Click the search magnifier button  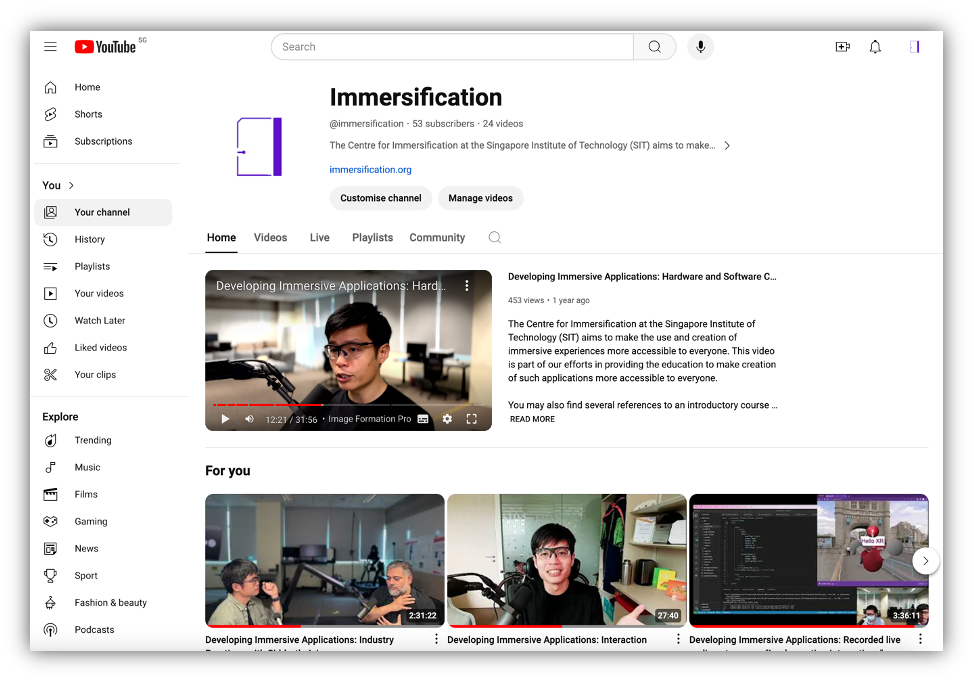tap(655, 47)
